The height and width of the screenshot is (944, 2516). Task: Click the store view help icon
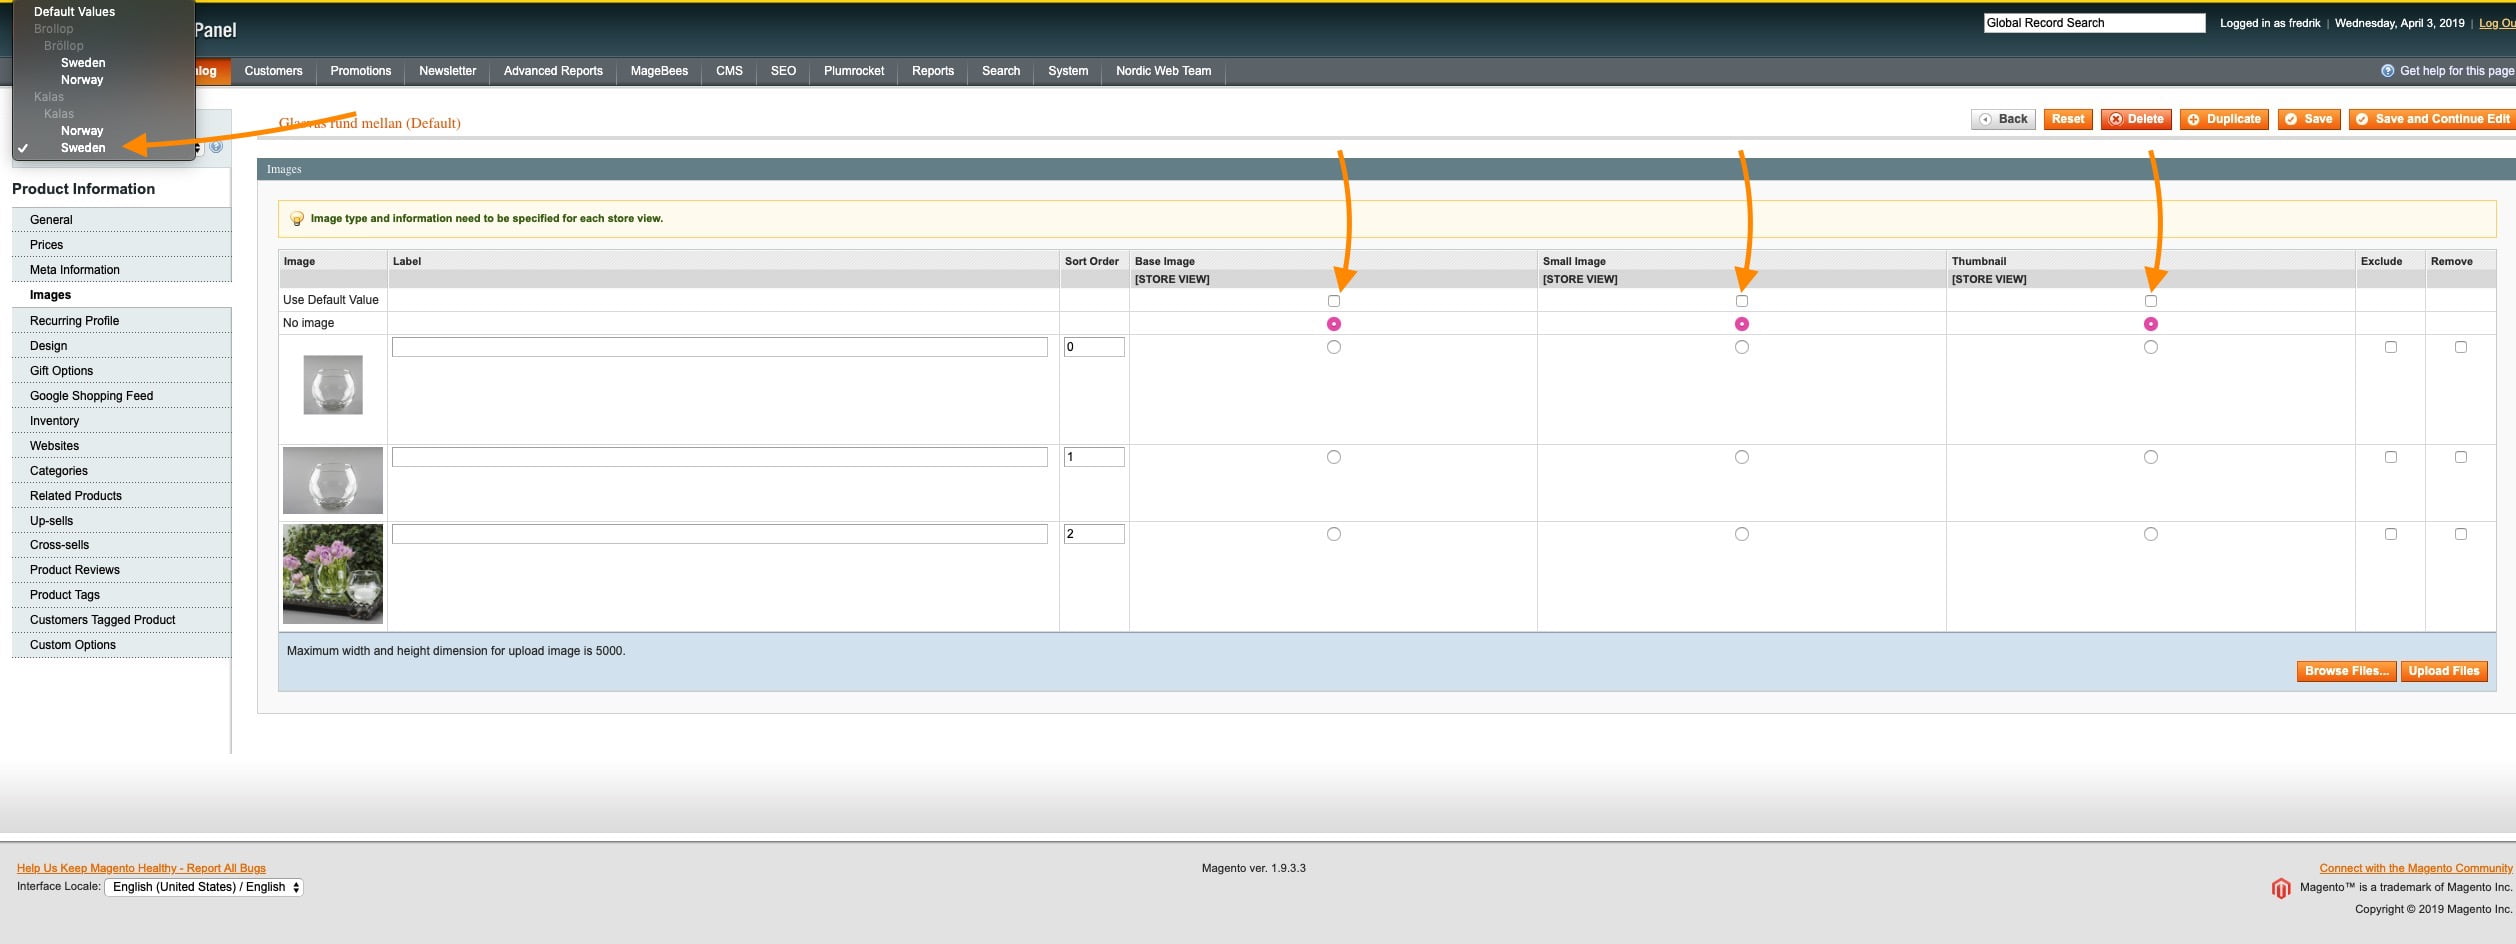tap(216, 147)
